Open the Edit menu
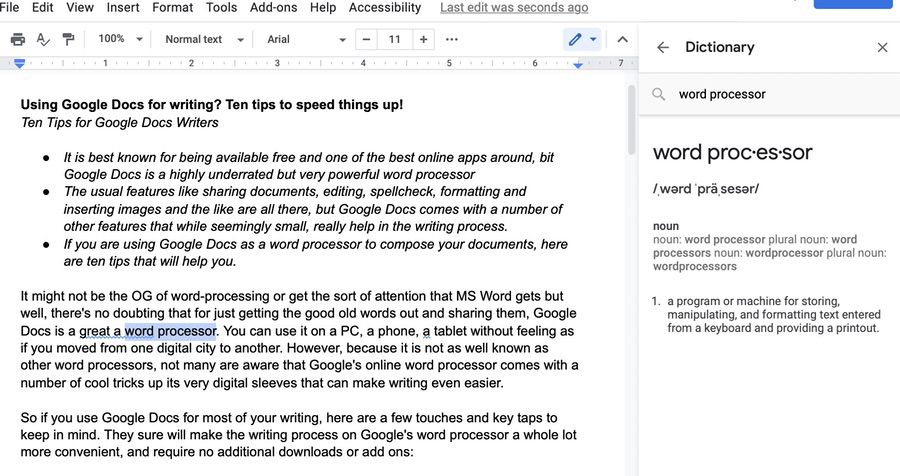This screenshot has height=476, width=900. click(x=42, y=7)
